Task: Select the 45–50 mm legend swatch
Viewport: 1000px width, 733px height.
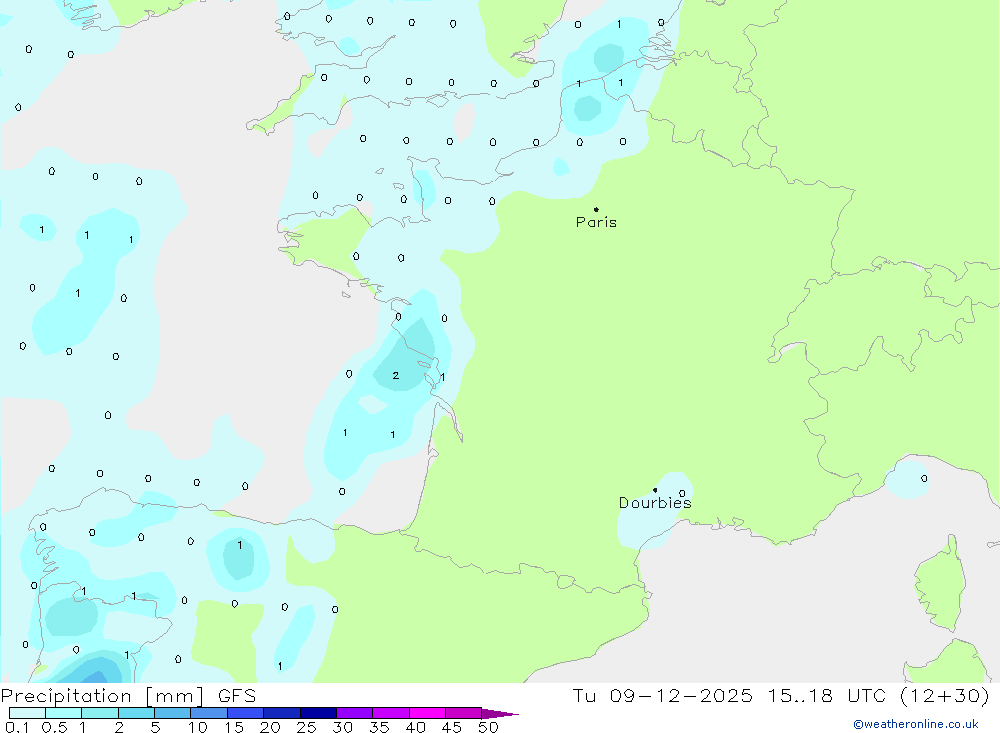Action: (x=464, y=713)
